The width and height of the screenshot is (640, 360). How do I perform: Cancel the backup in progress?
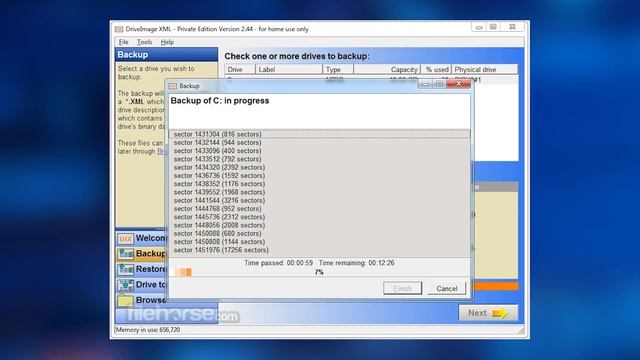click(x=447, y=288)
